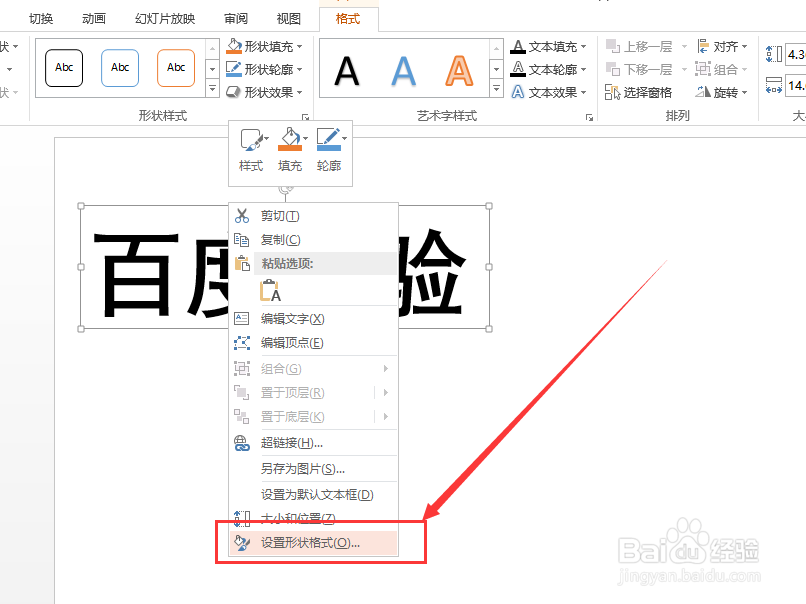Screen dimensions: 806x604
Task: Click the Group (组合) ribbon icon
Action: pyautogui.click(x=703, y=69)
